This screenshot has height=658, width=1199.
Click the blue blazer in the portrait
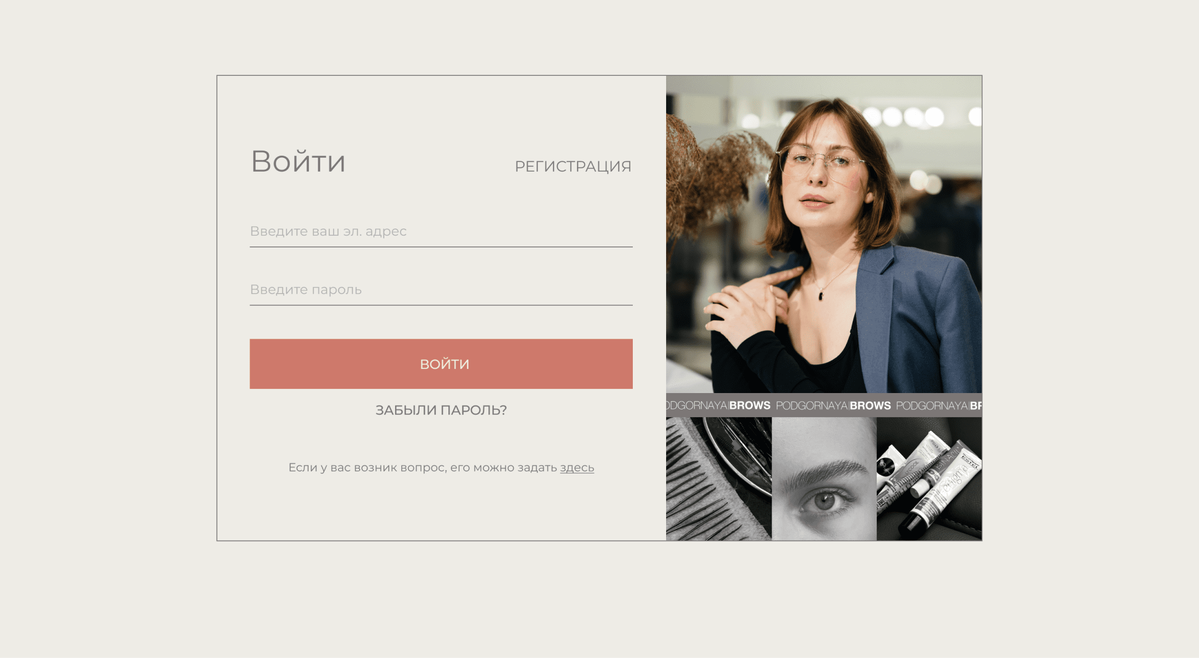pyautogui.click(x=918, y=319)
